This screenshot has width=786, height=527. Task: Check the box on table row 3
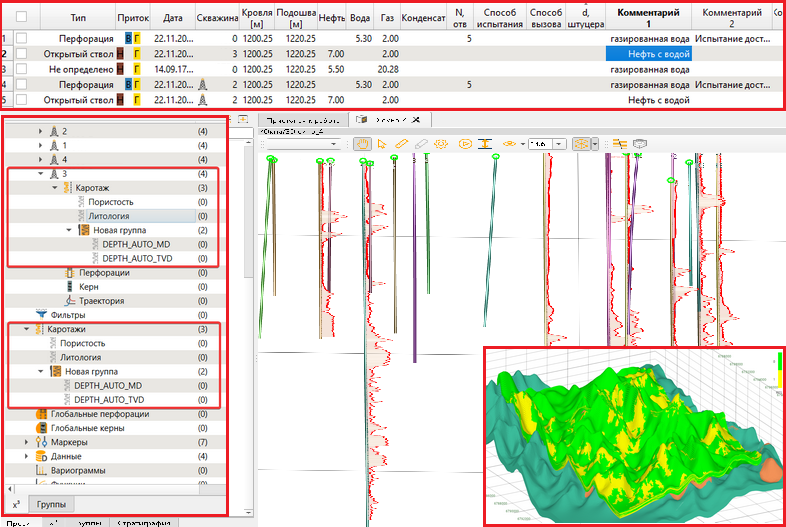pos(22,69)
